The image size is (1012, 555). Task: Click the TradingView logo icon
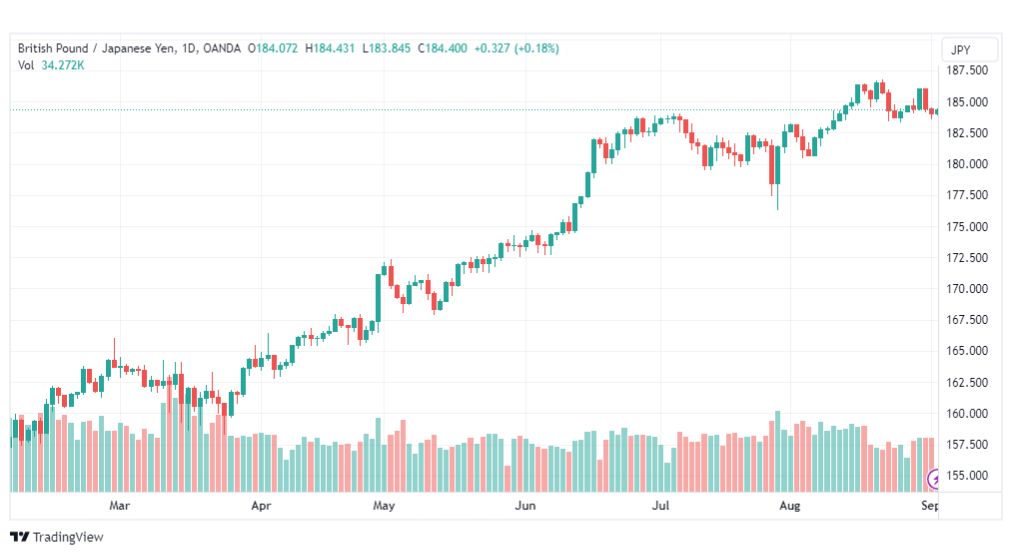click(19, 537)
